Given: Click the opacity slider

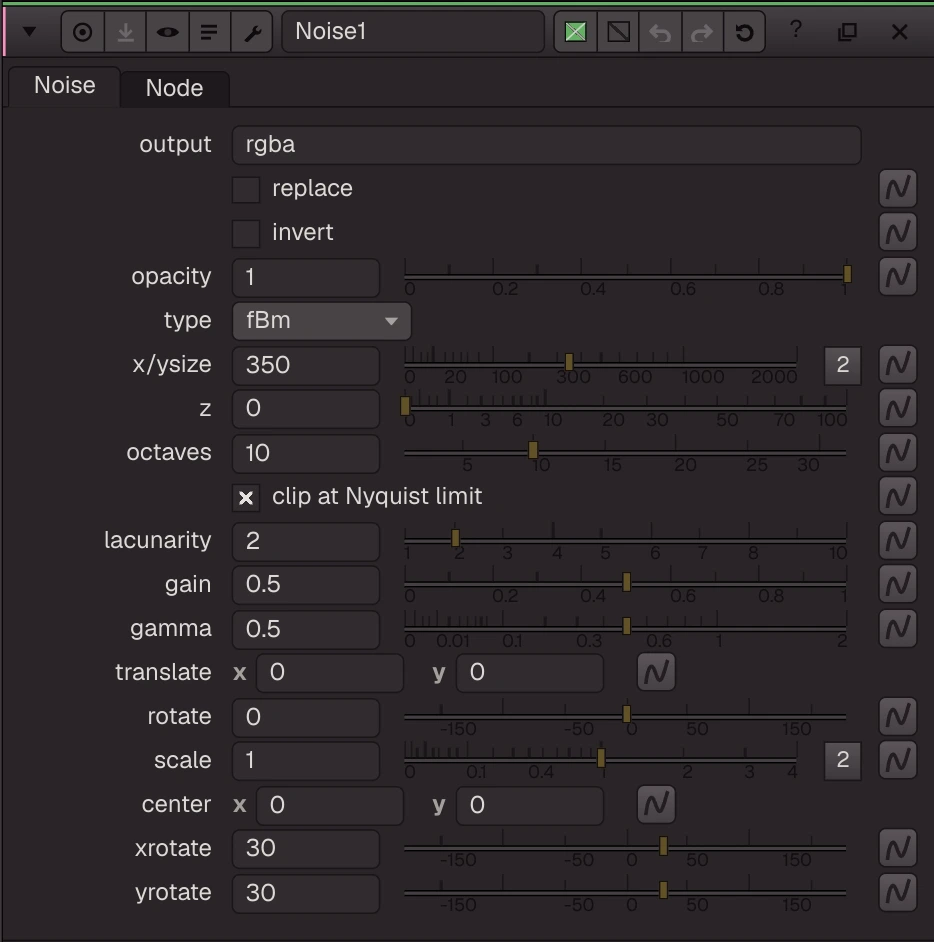Looking at the screenshot, I should tap(625, 276).
